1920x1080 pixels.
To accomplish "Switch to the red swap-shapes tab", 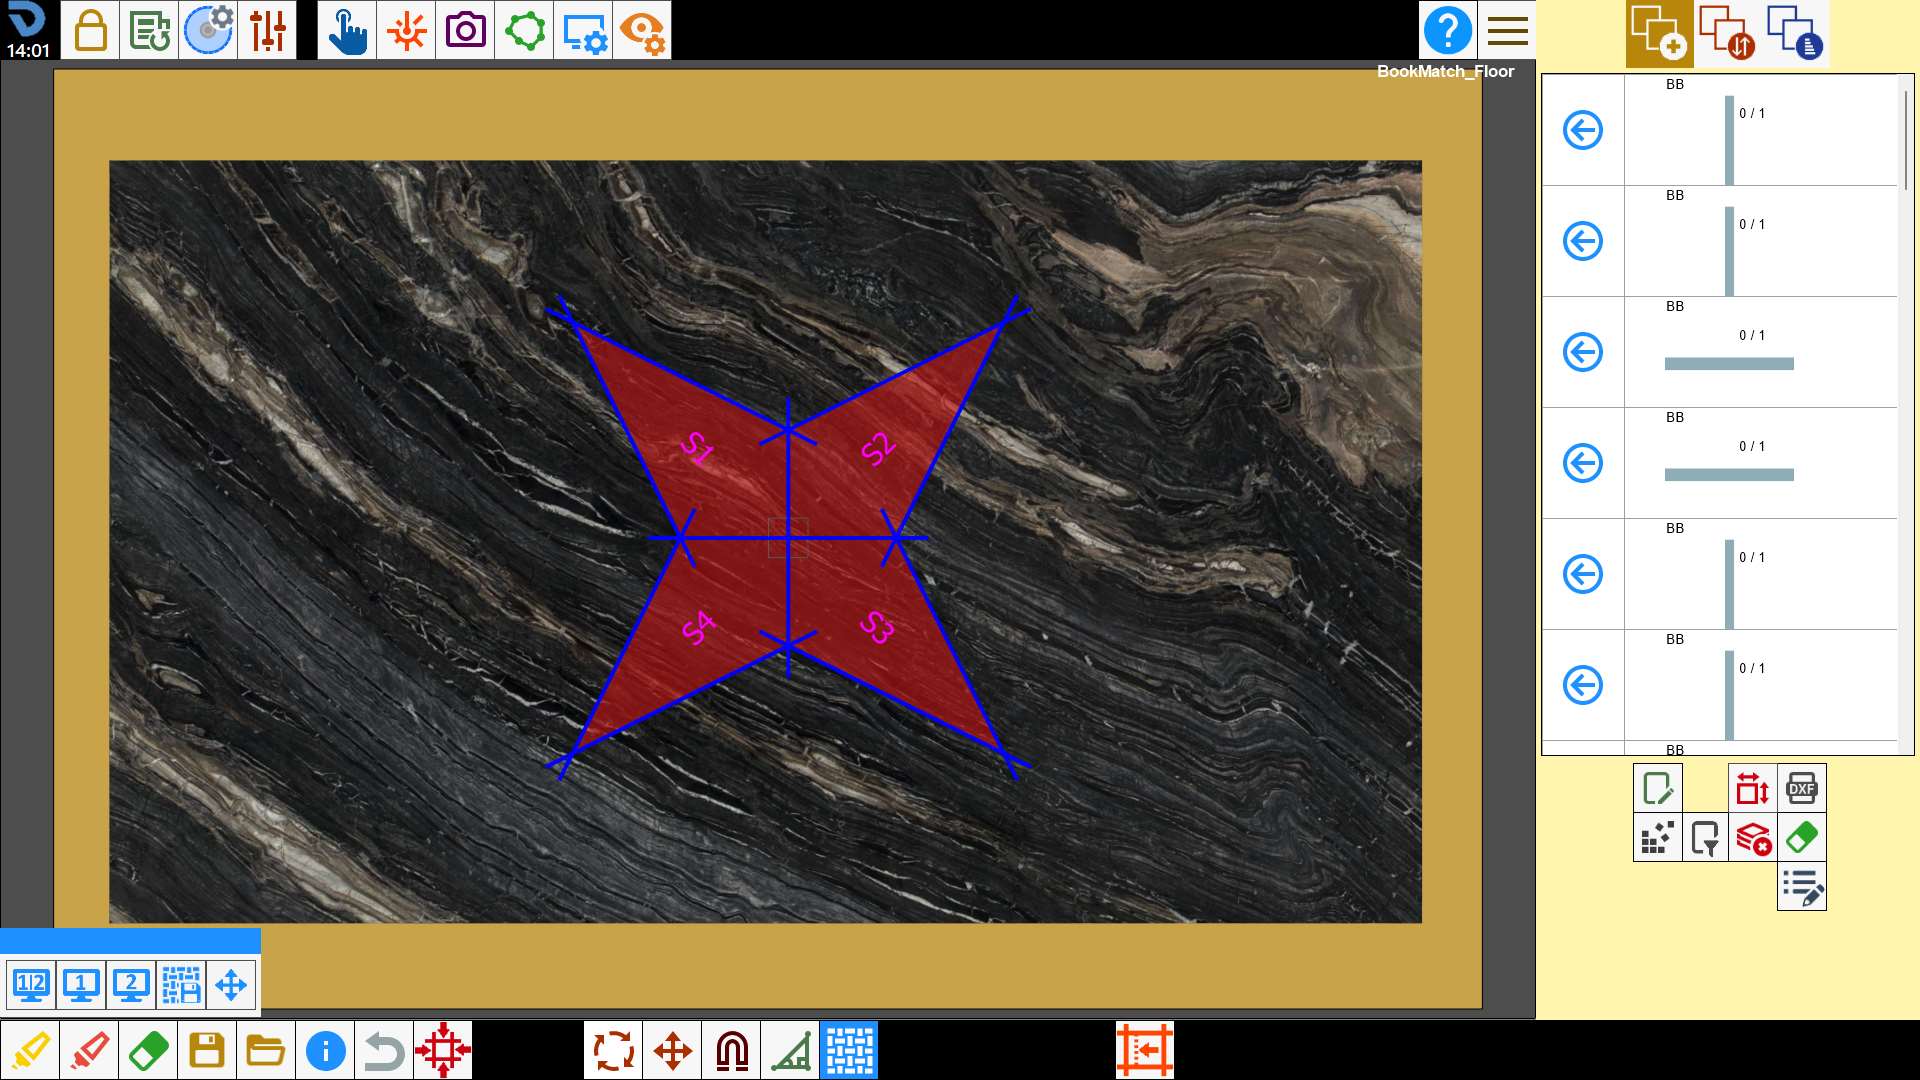I will click(1727, 33).
